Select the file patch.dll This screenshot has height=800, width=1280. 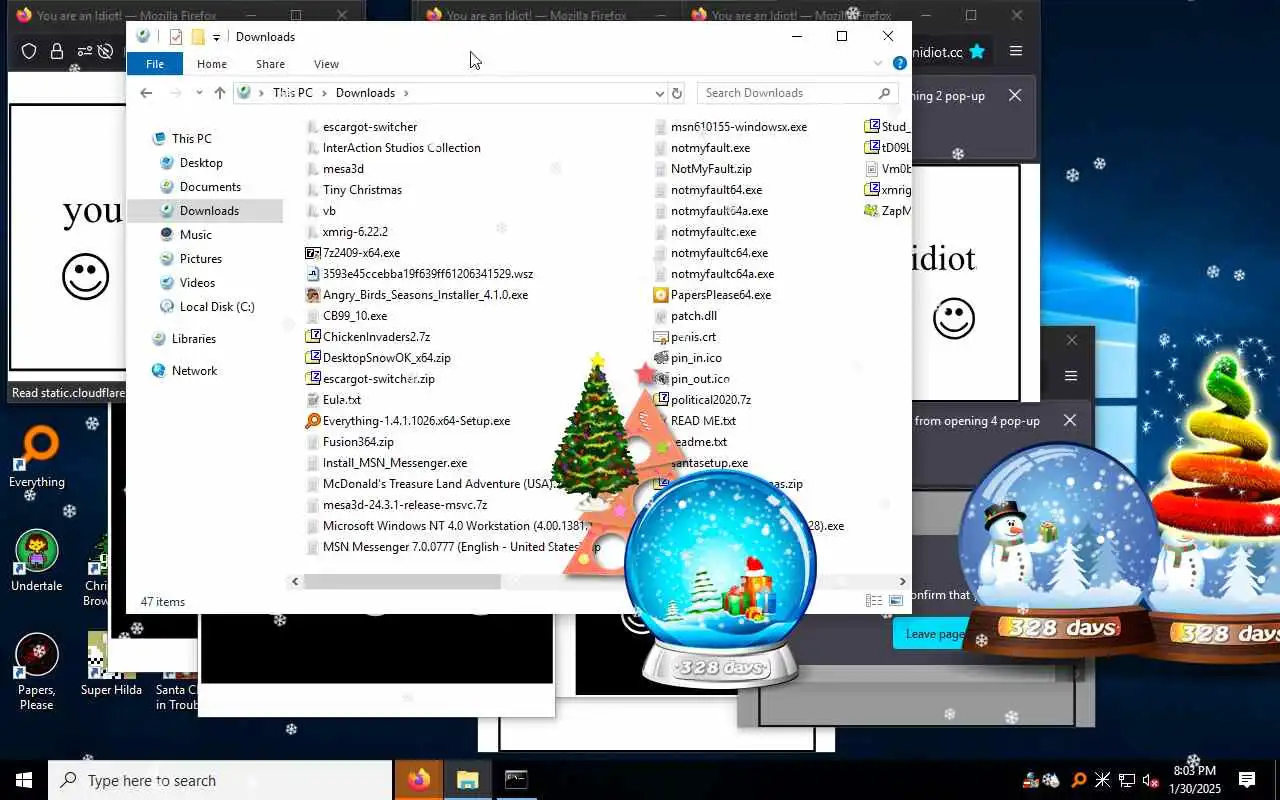coord(694,316)
